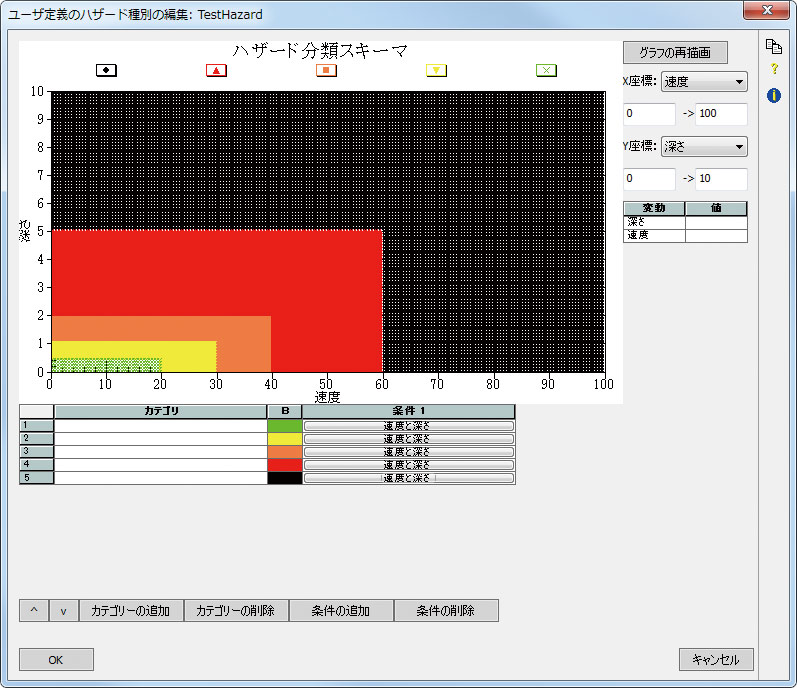Screen dimensions: 797x688
Task: Click the copy icon in right sidebar
Action: click(x=773, y=46)
